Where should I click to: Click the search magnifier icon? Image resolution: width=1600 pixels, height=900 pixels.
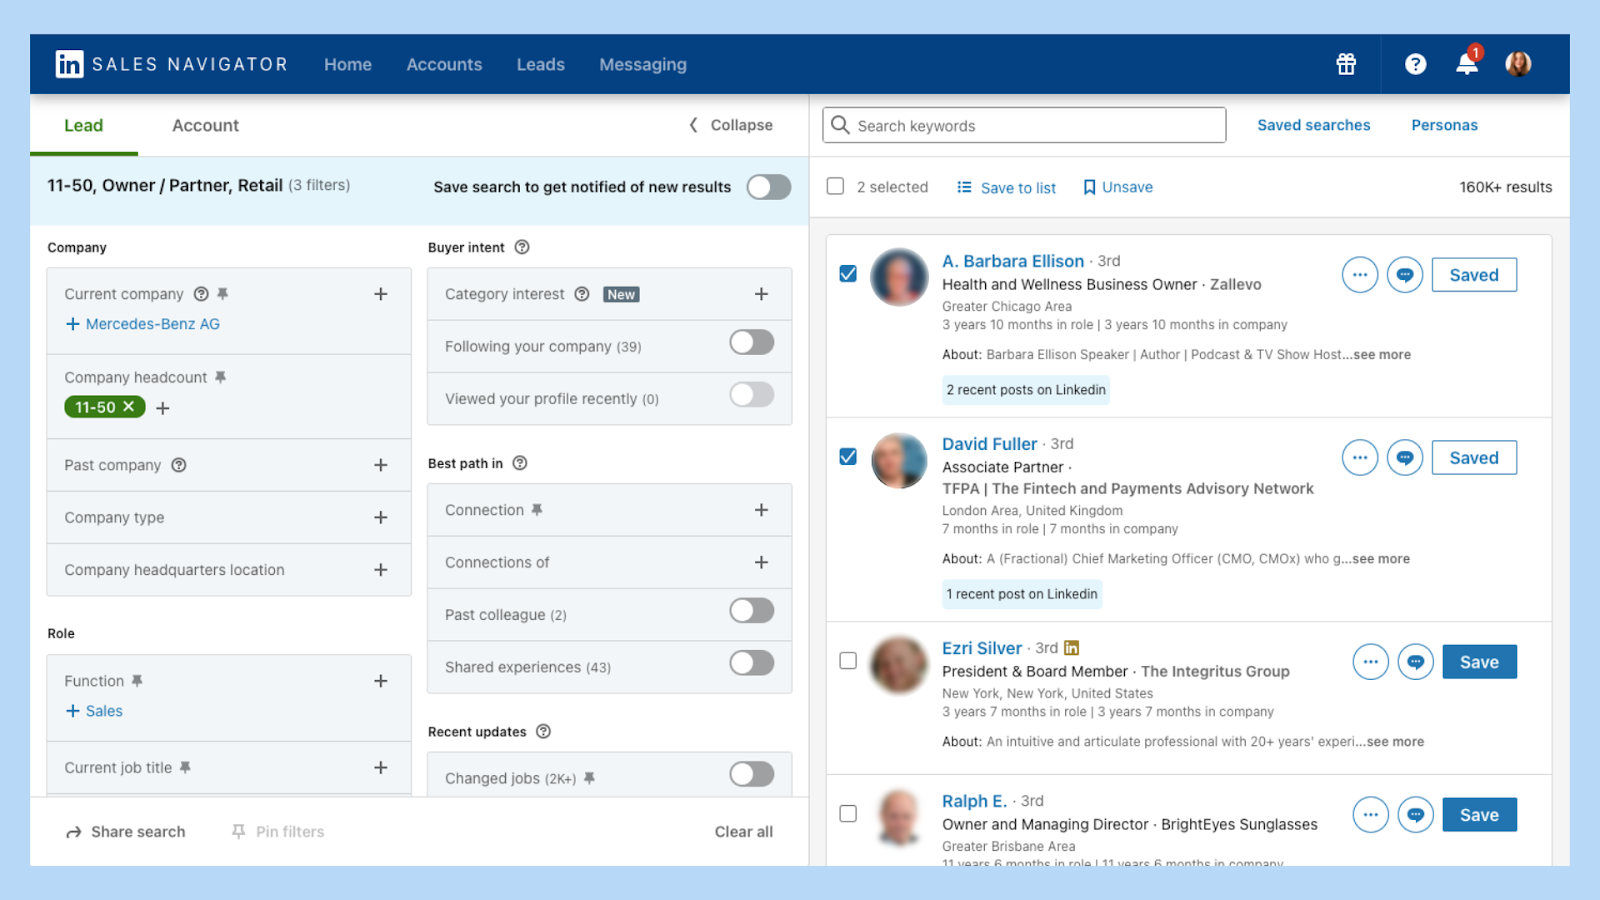point(840,125)
